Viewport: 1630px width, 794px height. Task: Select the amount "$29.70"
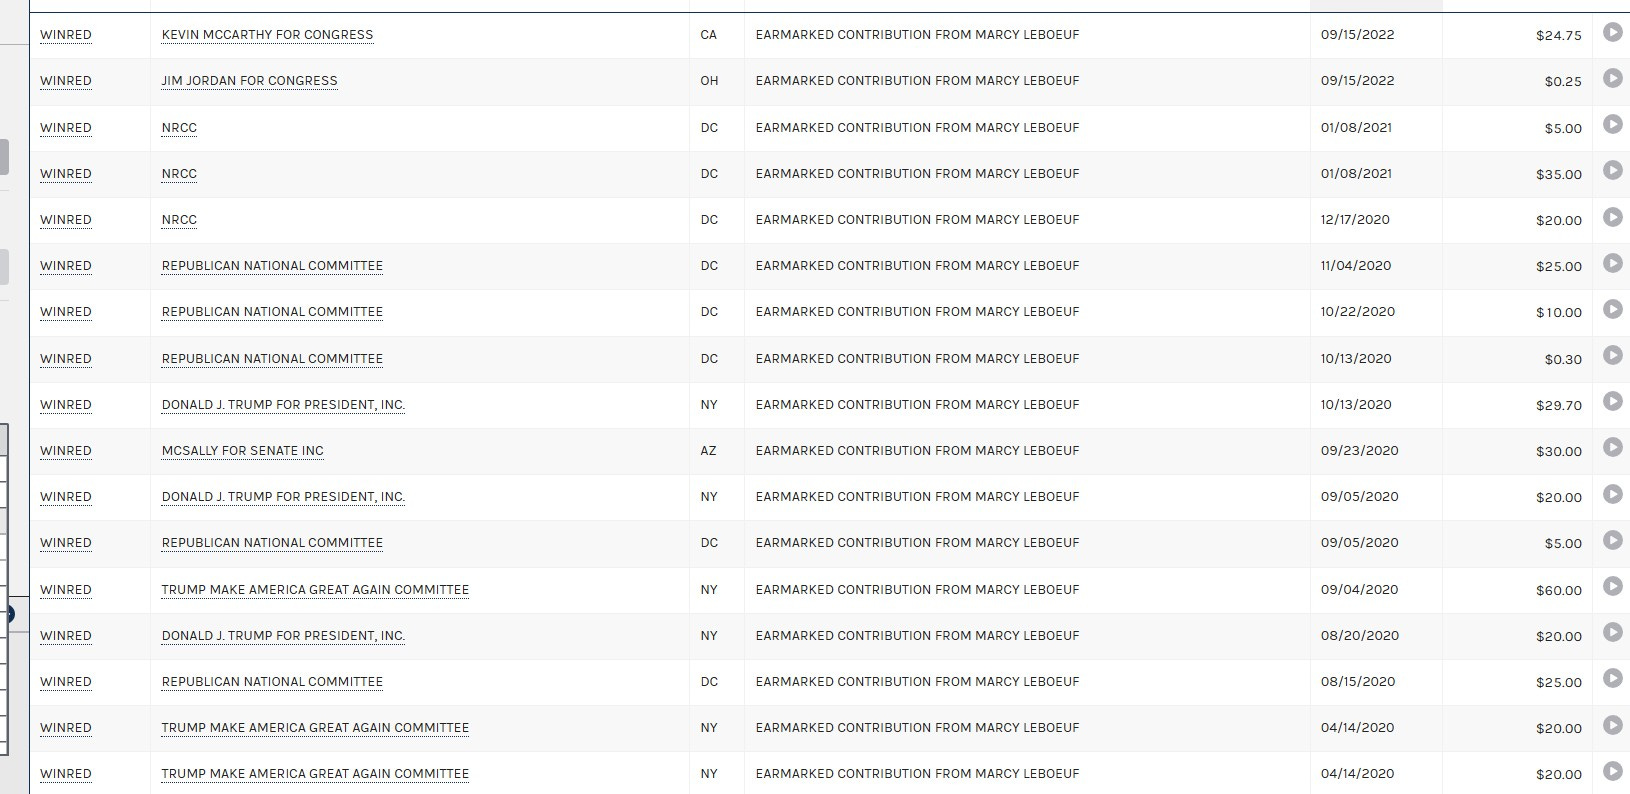(x=1559, y=405)
